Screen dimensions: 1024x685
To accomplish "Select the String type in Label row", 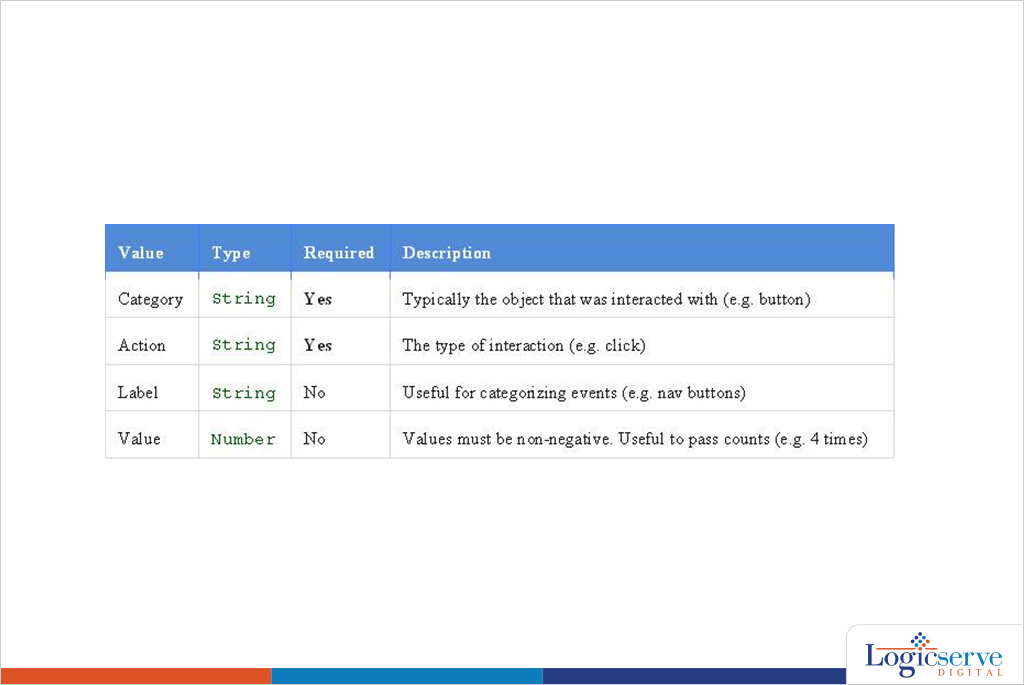I will click(x=244, y=393).
